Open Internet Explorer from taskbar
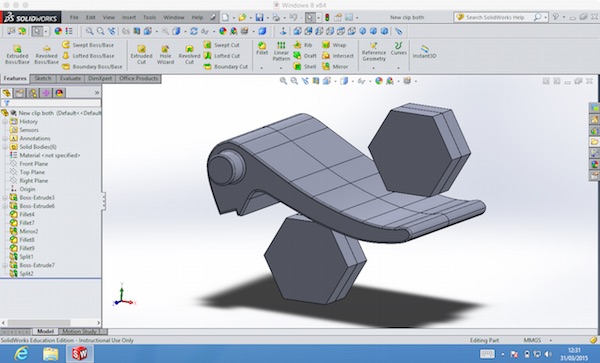 pos(21,353)
